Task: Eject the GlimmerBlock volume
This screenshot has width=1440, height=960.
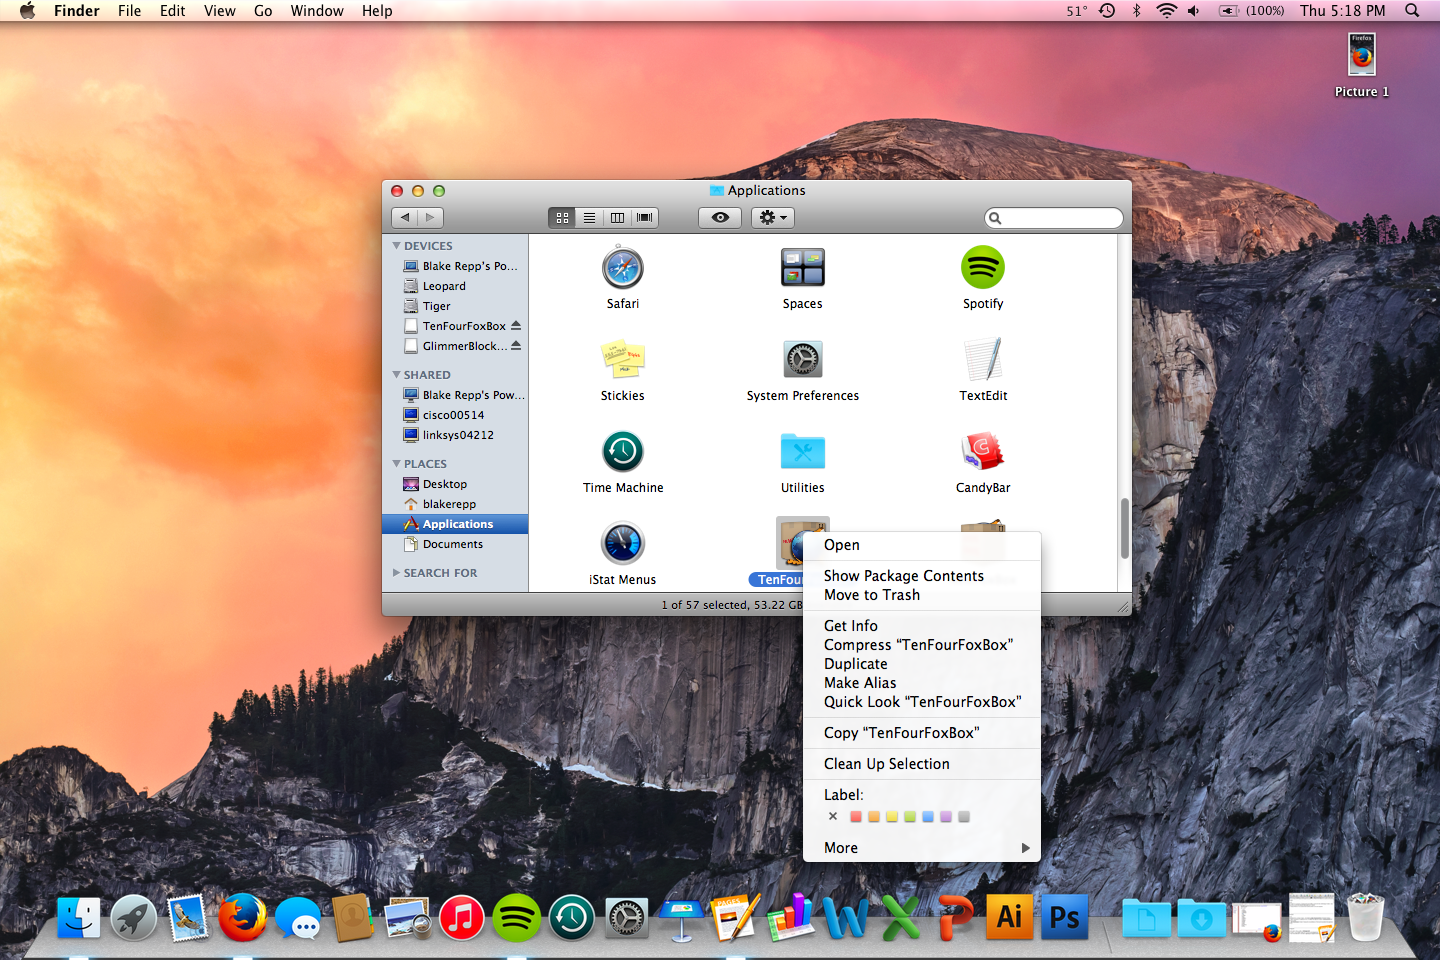Action: tap(516, 345)
